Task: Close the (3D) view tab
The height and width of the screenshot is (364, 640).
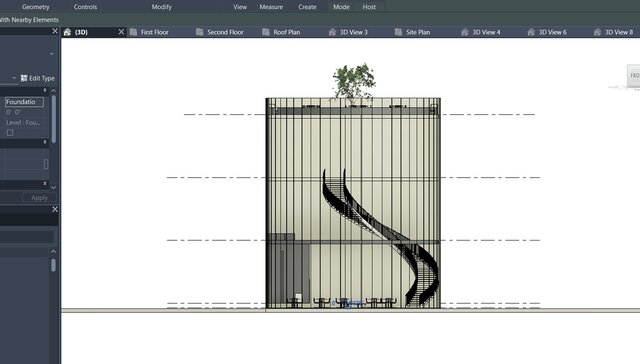Action: click(x=121, y=31)
